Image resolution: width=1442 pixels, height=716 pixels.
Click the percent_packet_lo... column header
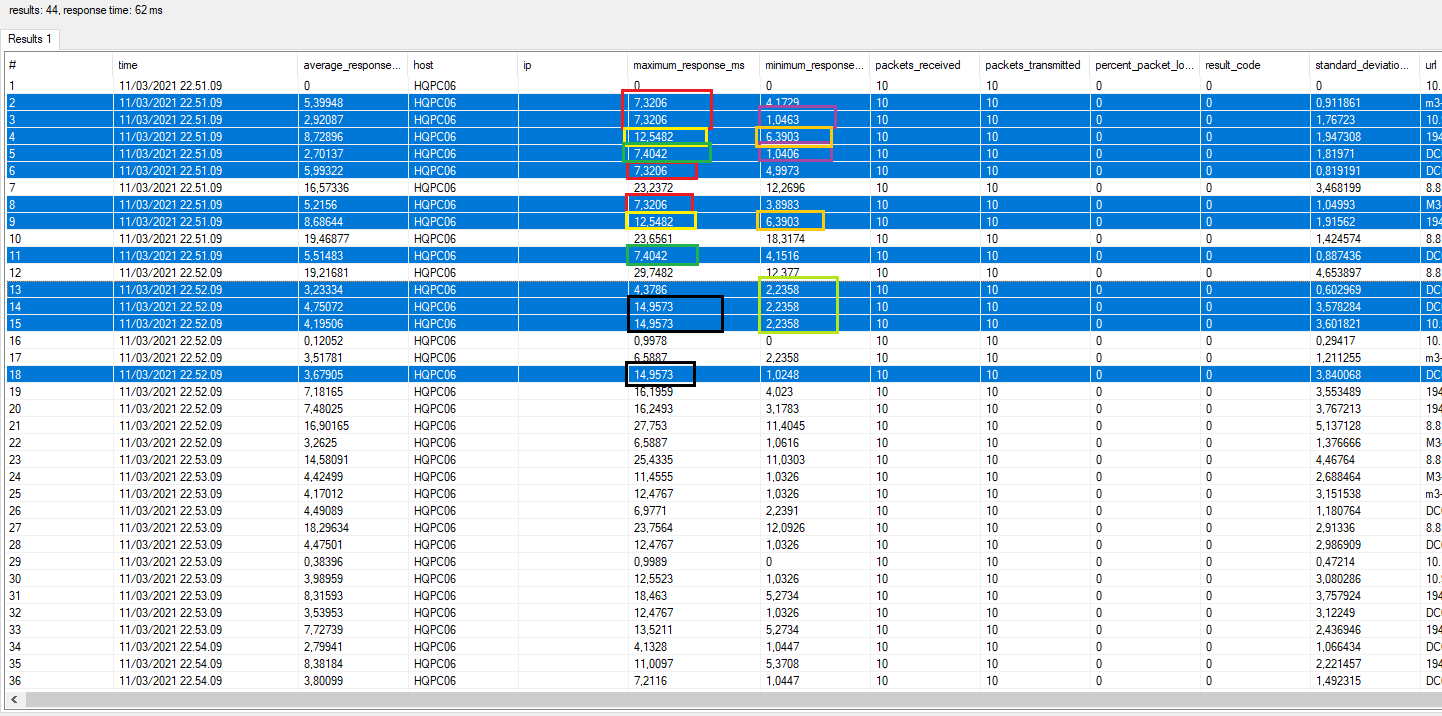[x=1145, y=65]
